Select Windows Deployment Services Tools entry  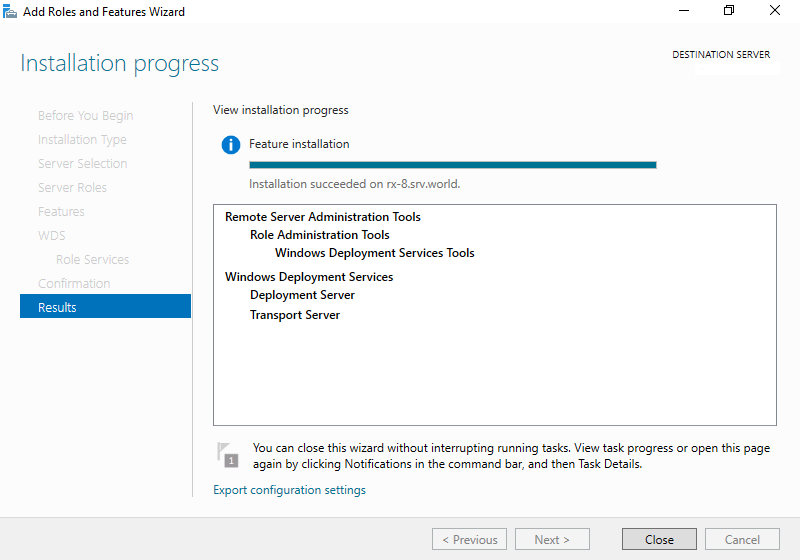tap(374, 253)
